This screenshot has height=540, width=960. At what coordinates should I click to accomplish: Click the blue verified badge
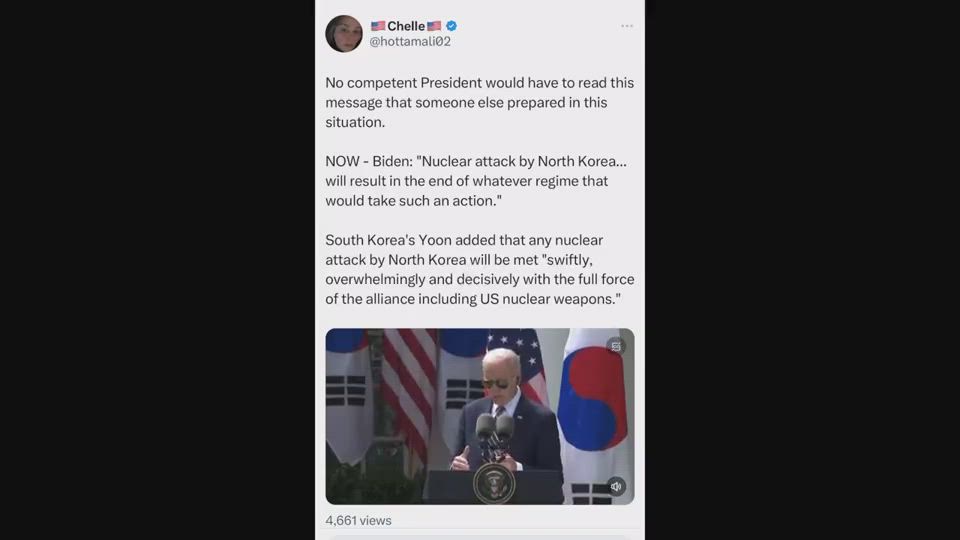pos(451,26)
